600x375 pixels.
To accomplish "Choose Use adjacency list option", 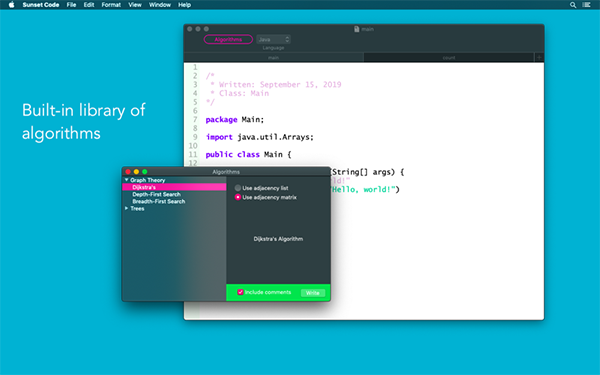I will [238, 188].
